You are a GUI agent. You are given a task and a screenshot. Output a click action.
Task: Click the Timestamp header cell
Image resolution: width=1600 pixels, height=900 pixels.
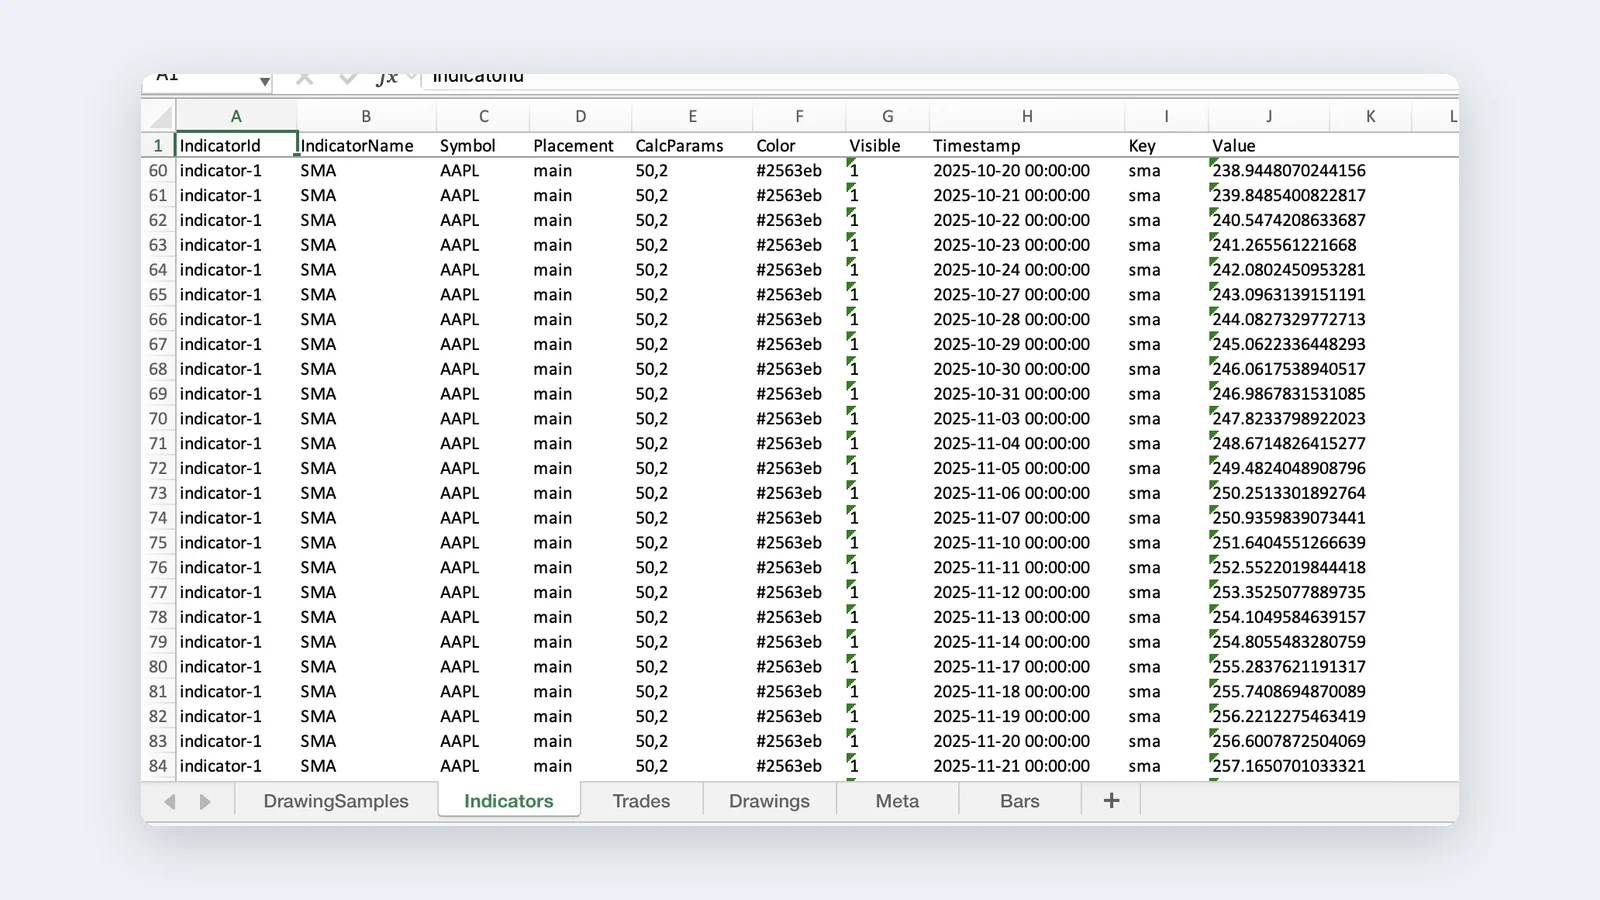1028,146
